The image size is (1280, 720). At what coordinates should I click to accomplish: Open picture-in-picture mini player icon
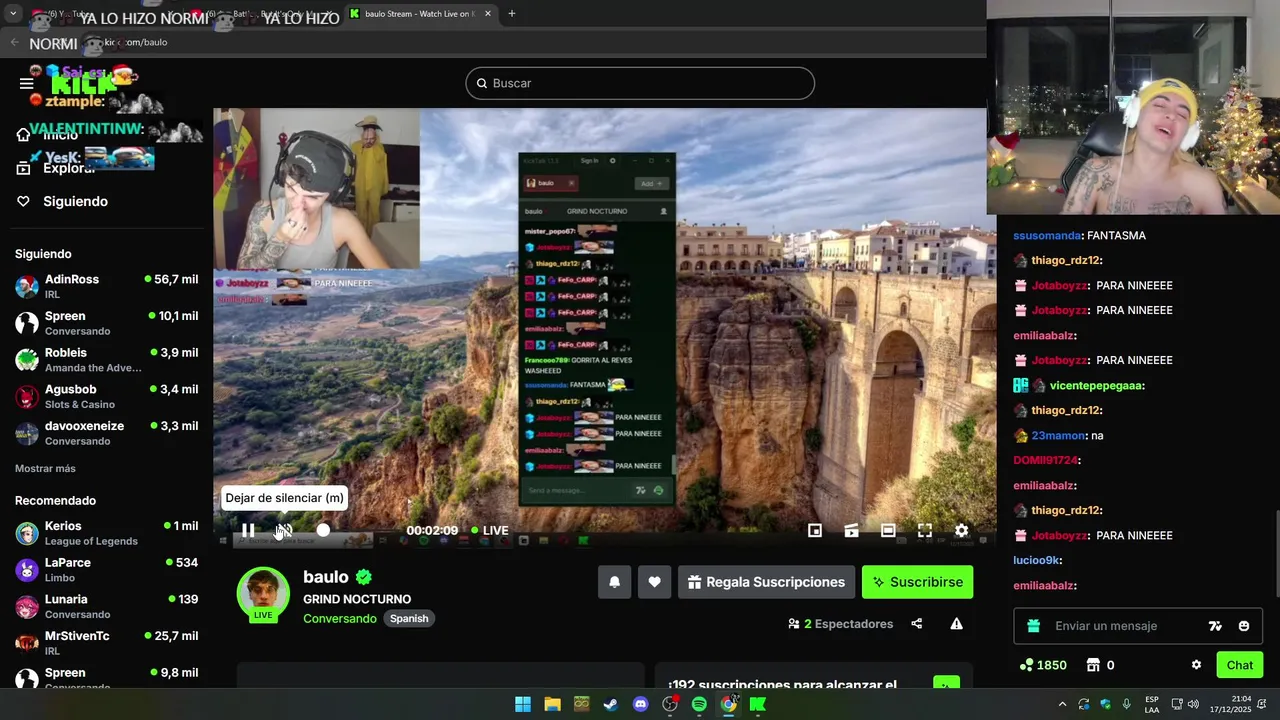(815, 531)
